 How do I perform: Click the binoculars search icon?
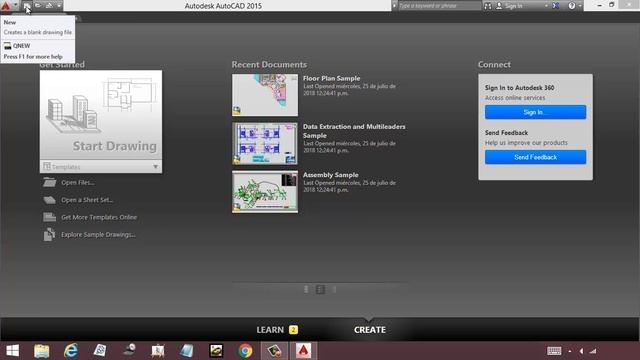click(488, 6)
